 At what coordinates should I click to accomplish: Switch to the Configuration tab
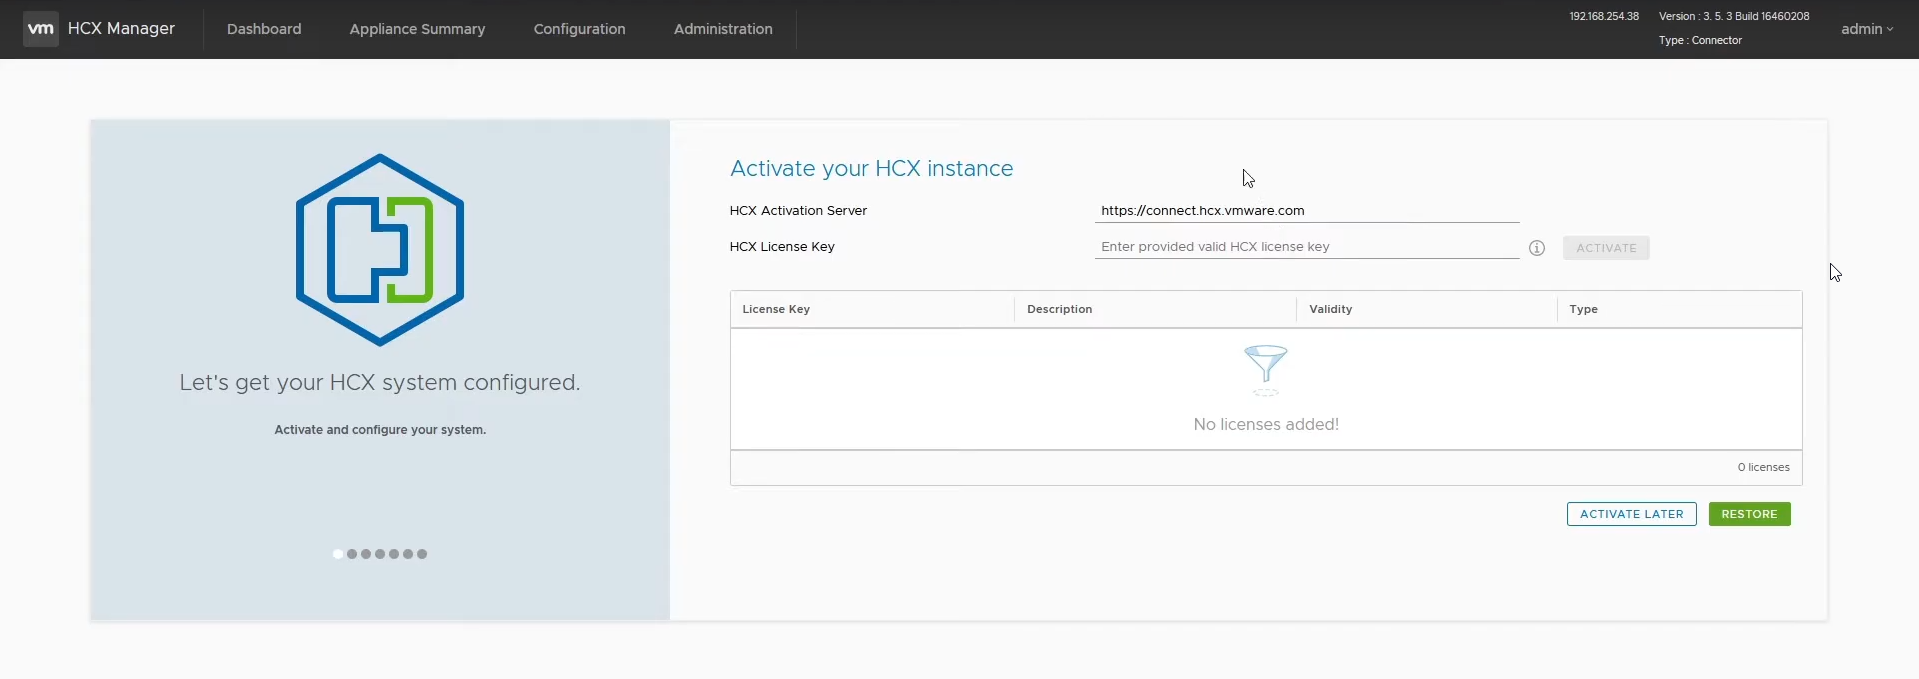[x=579, y=29]
